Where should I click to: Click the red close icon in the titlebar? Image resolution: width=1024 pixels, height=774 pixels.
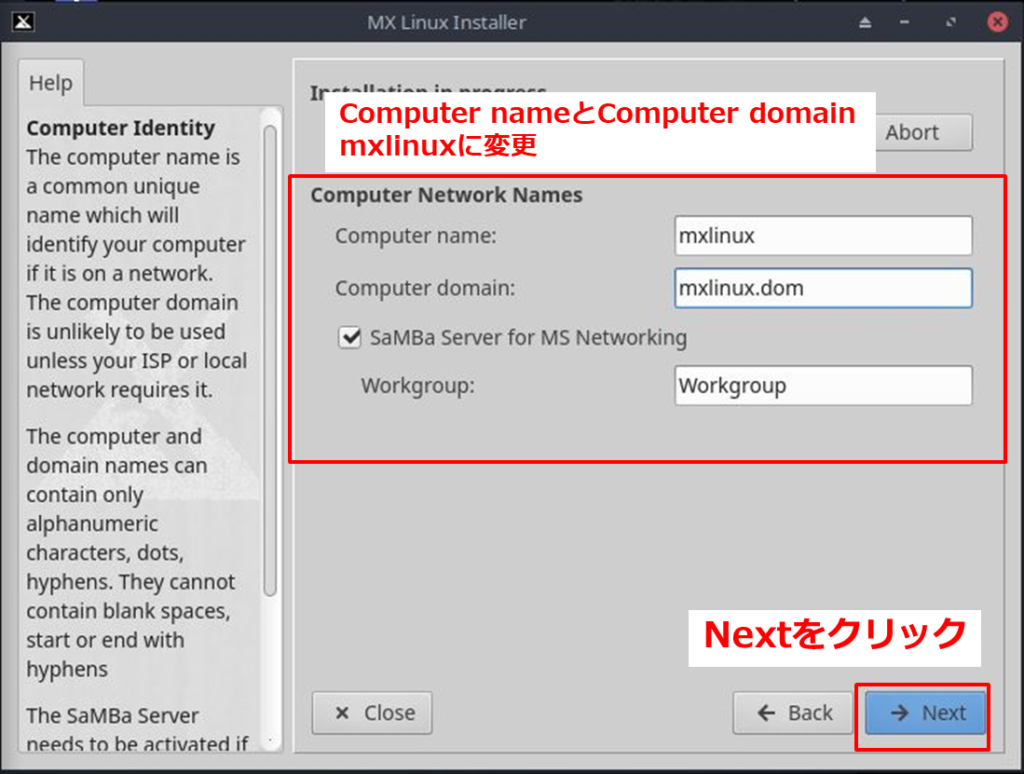pos(999,22)
